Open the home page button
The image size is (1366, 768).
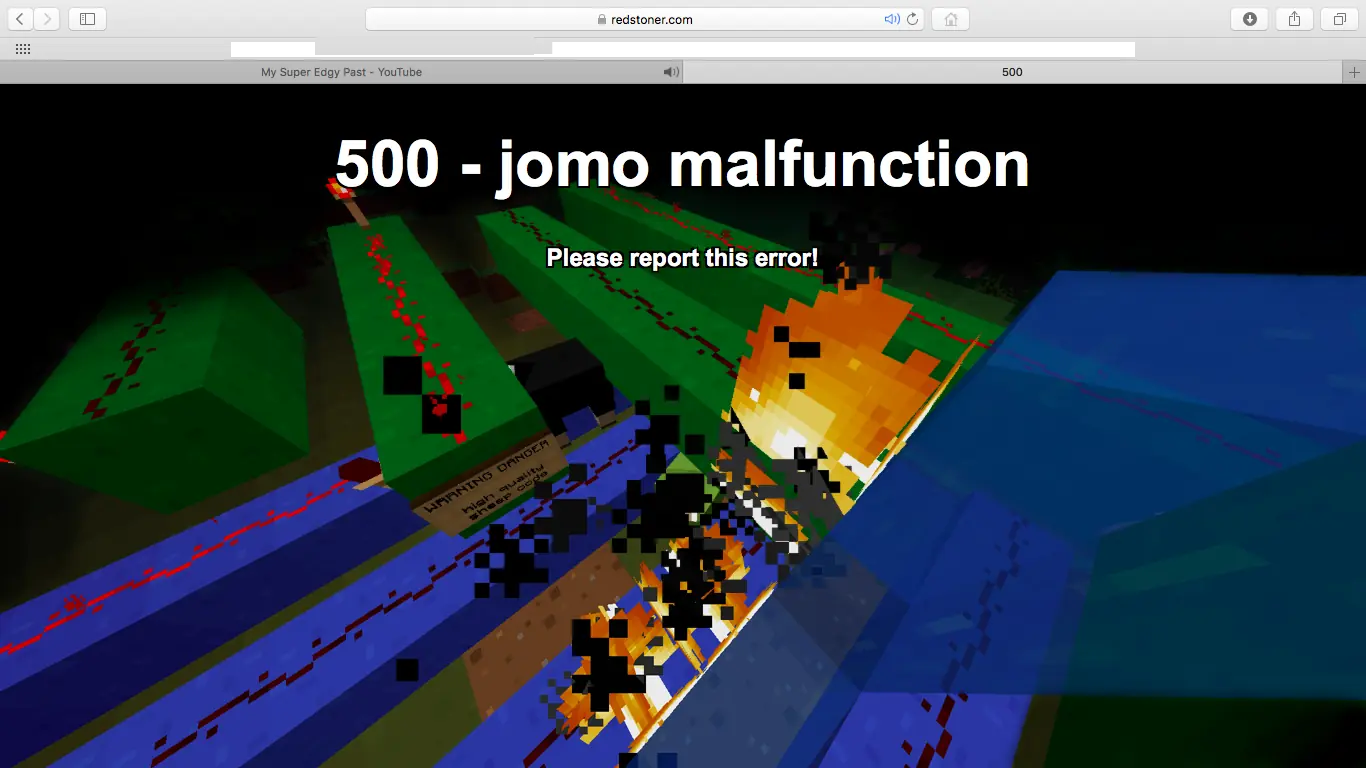coord(950,19)
